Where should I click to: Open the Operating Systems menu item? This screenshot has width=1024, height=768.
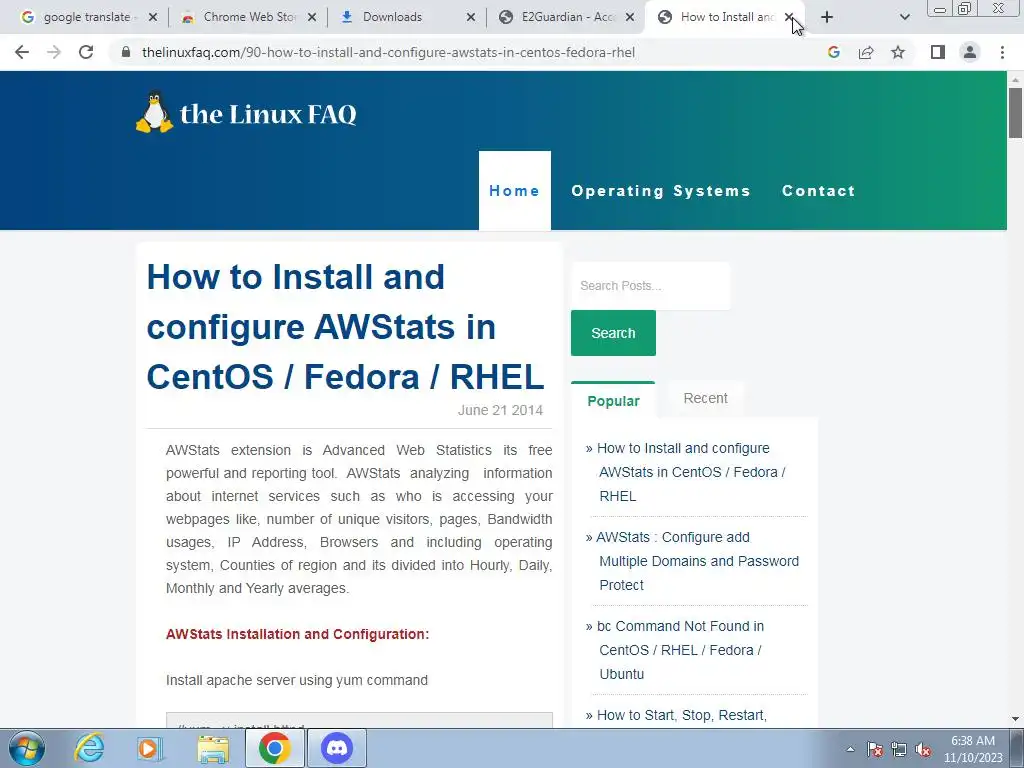click(661, 191)
